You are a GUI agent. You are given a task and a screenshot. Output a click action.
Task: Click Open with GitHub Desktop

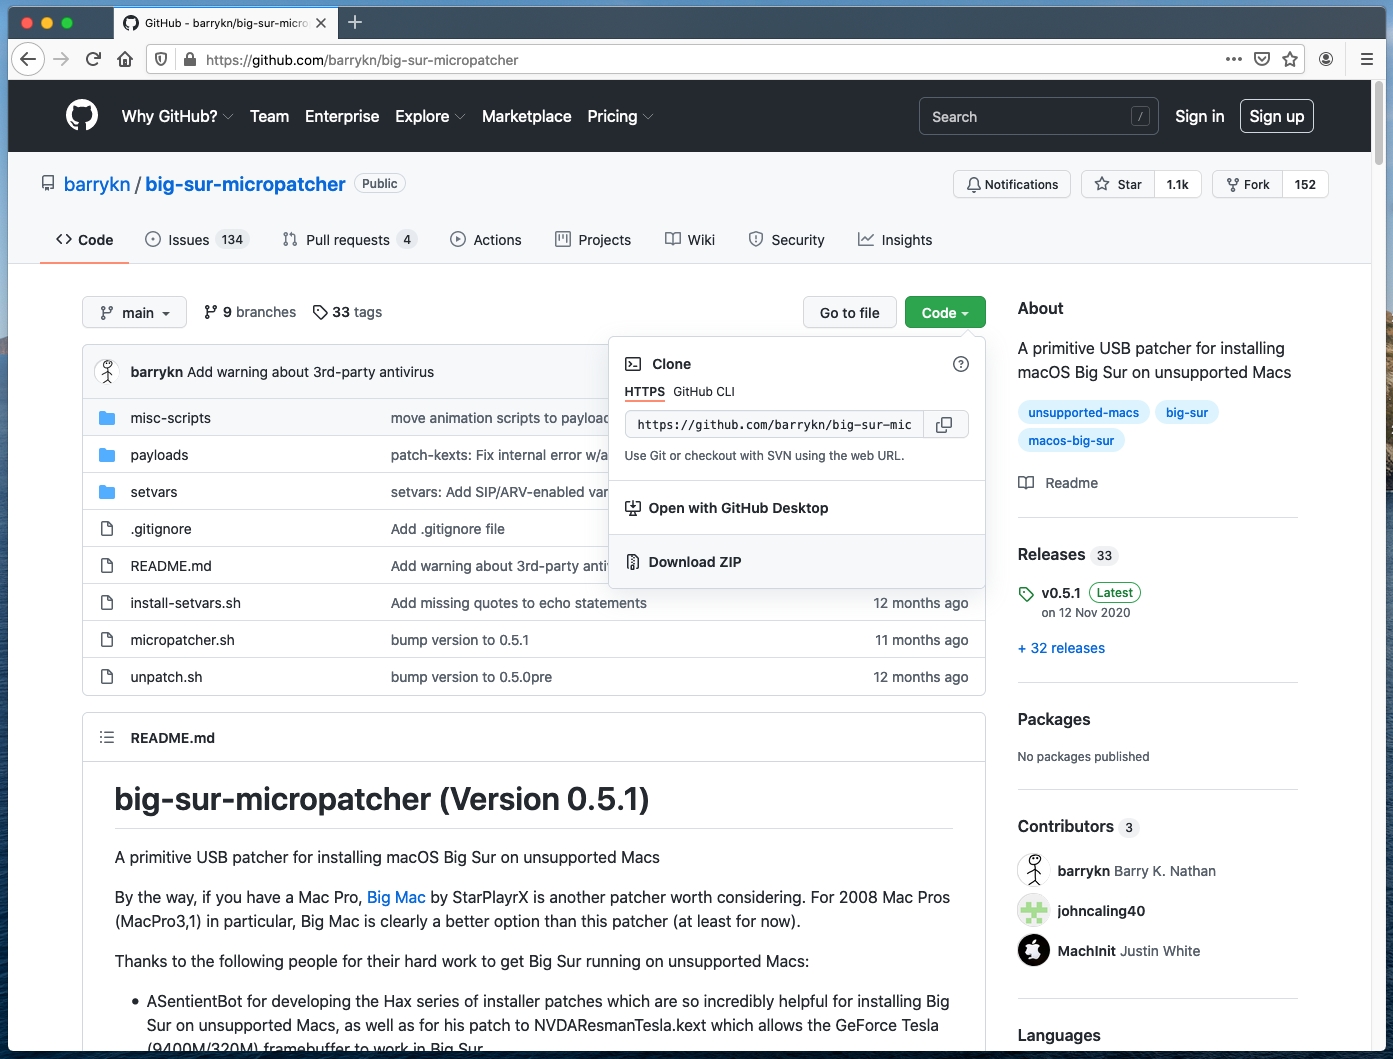point(796,508)
